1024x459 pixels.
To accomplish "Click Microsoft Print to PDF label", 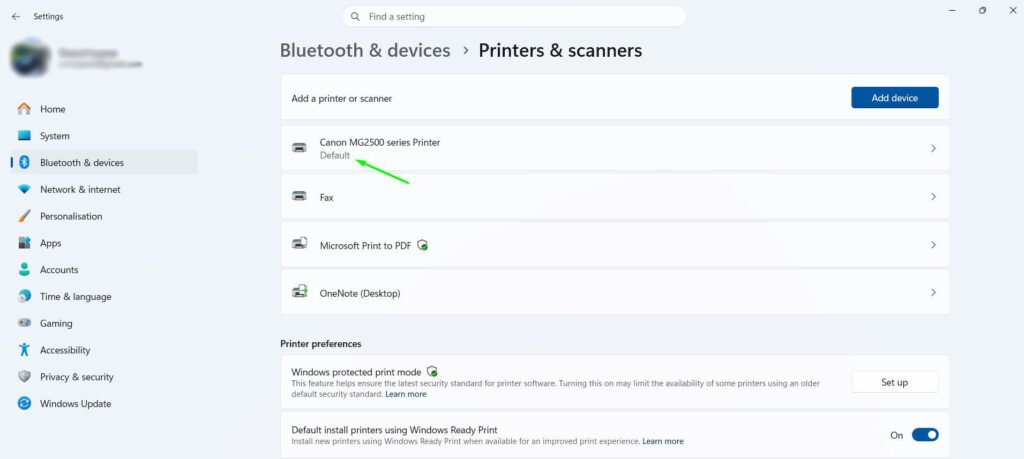I will (365, 245).
